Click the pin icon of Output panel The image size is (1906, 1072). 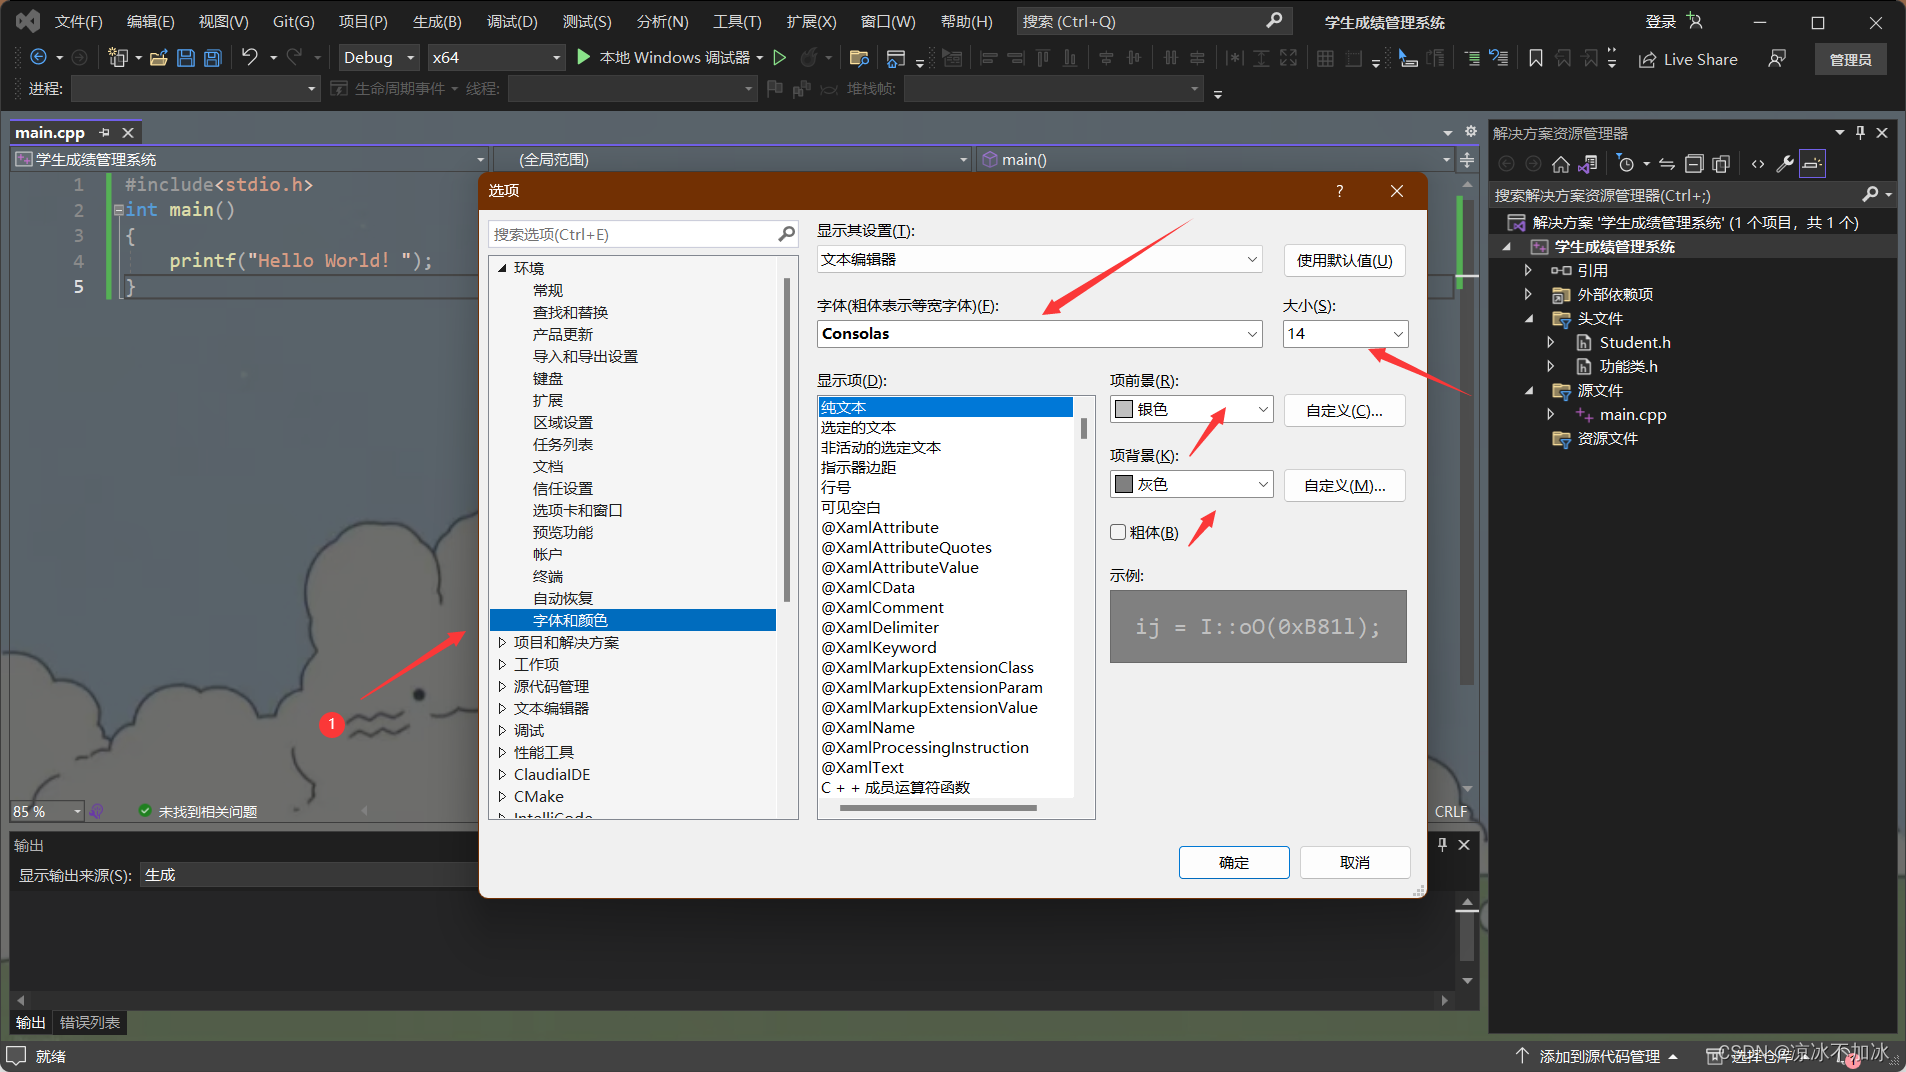(x=1442, y=844)
